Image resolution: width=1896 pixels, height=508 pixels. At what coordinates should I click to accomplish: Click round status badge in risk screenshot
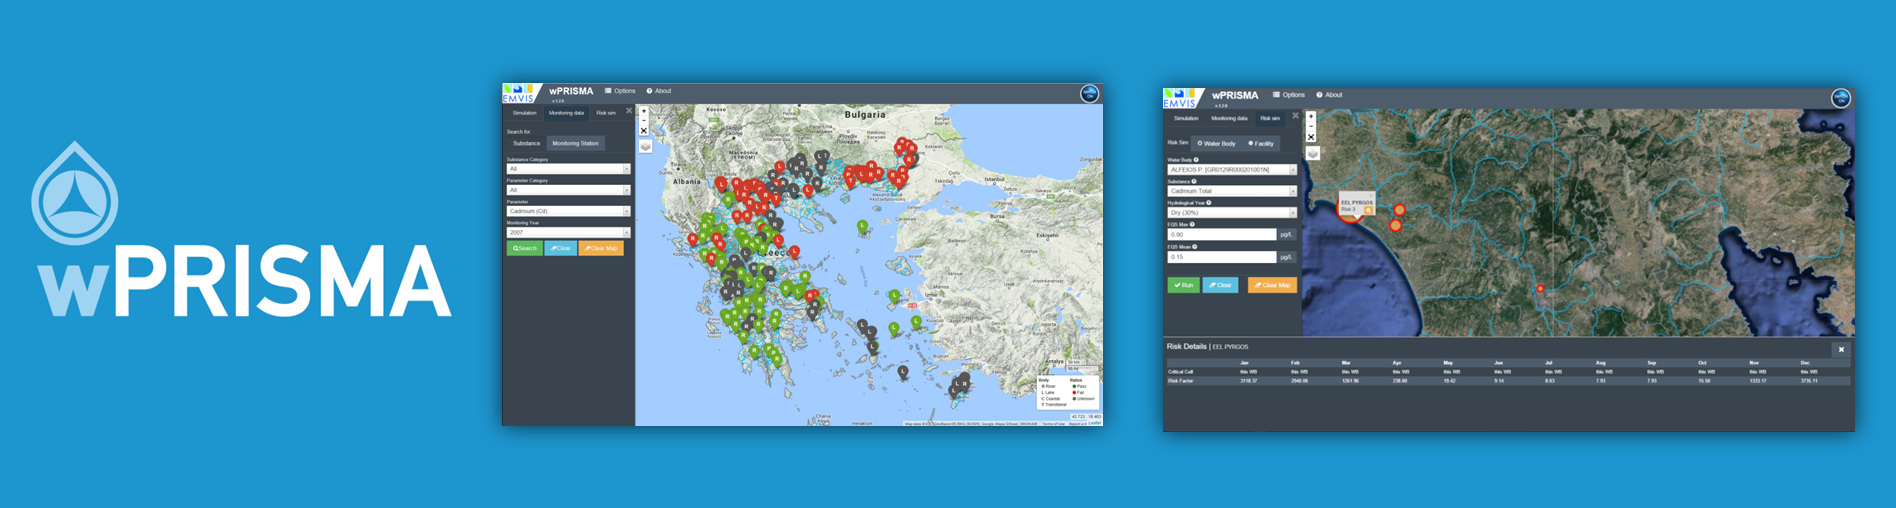(1841, 98)
